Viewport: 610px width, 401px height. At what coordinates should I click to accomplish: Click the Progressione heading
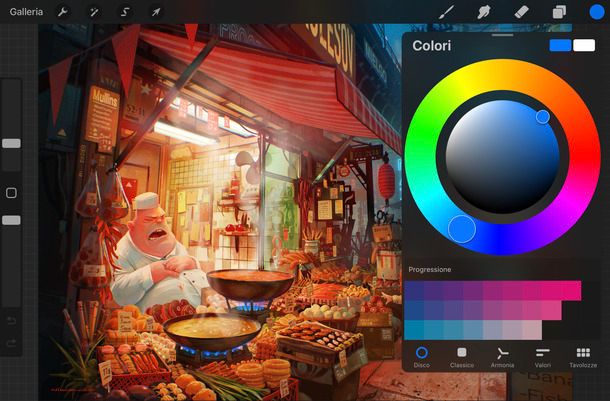tap(429, 270)
